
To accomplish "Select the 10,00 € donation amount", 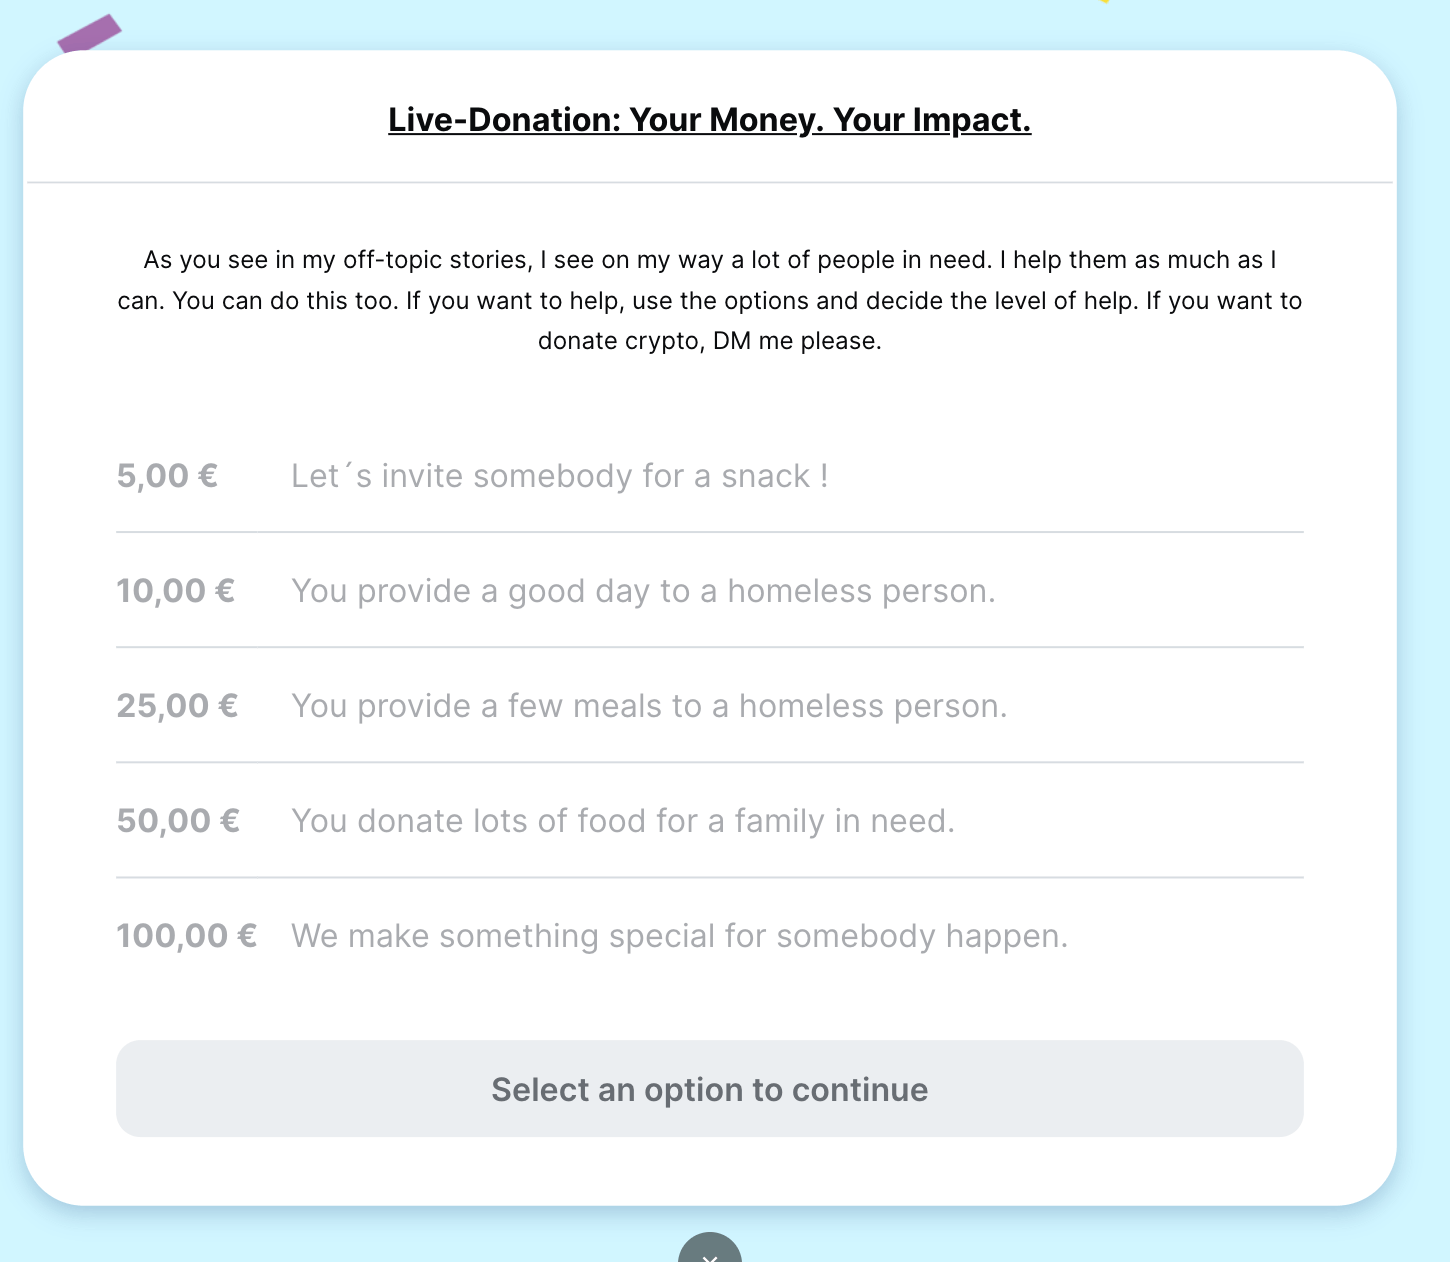I will (x=176, y=590).
